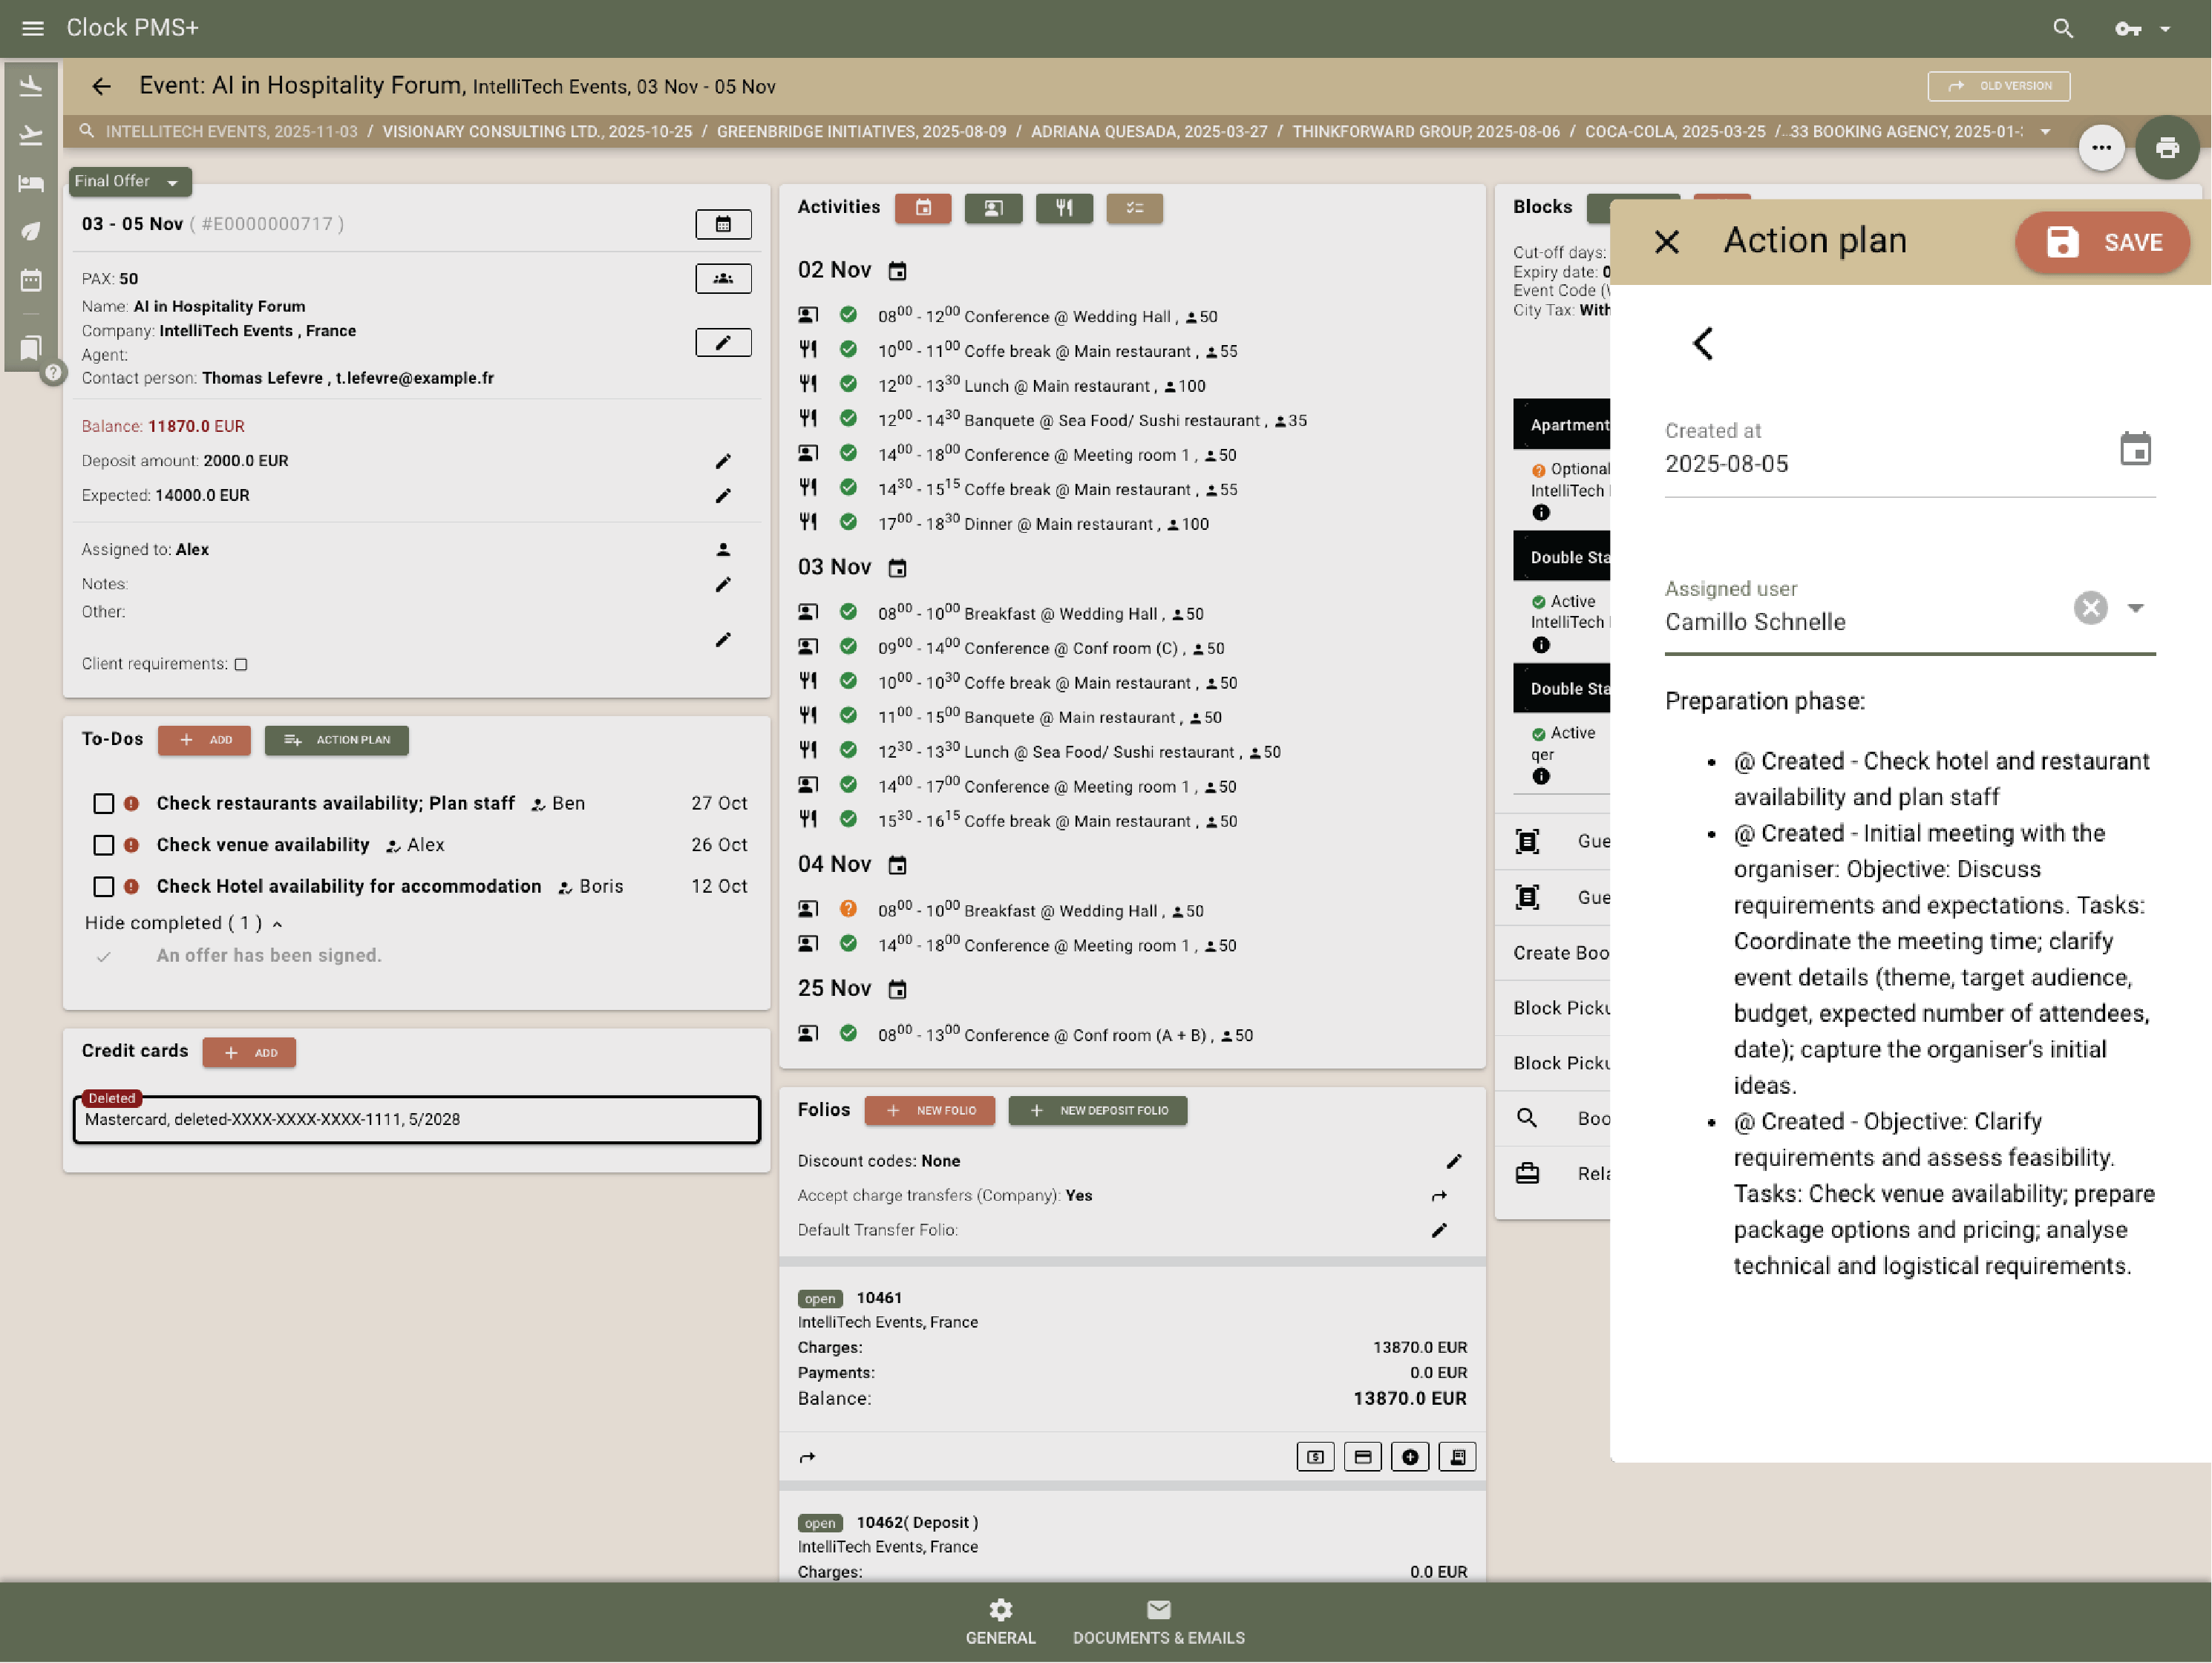
Task: Click the deposit amount edit pencil
Action: 723,461
